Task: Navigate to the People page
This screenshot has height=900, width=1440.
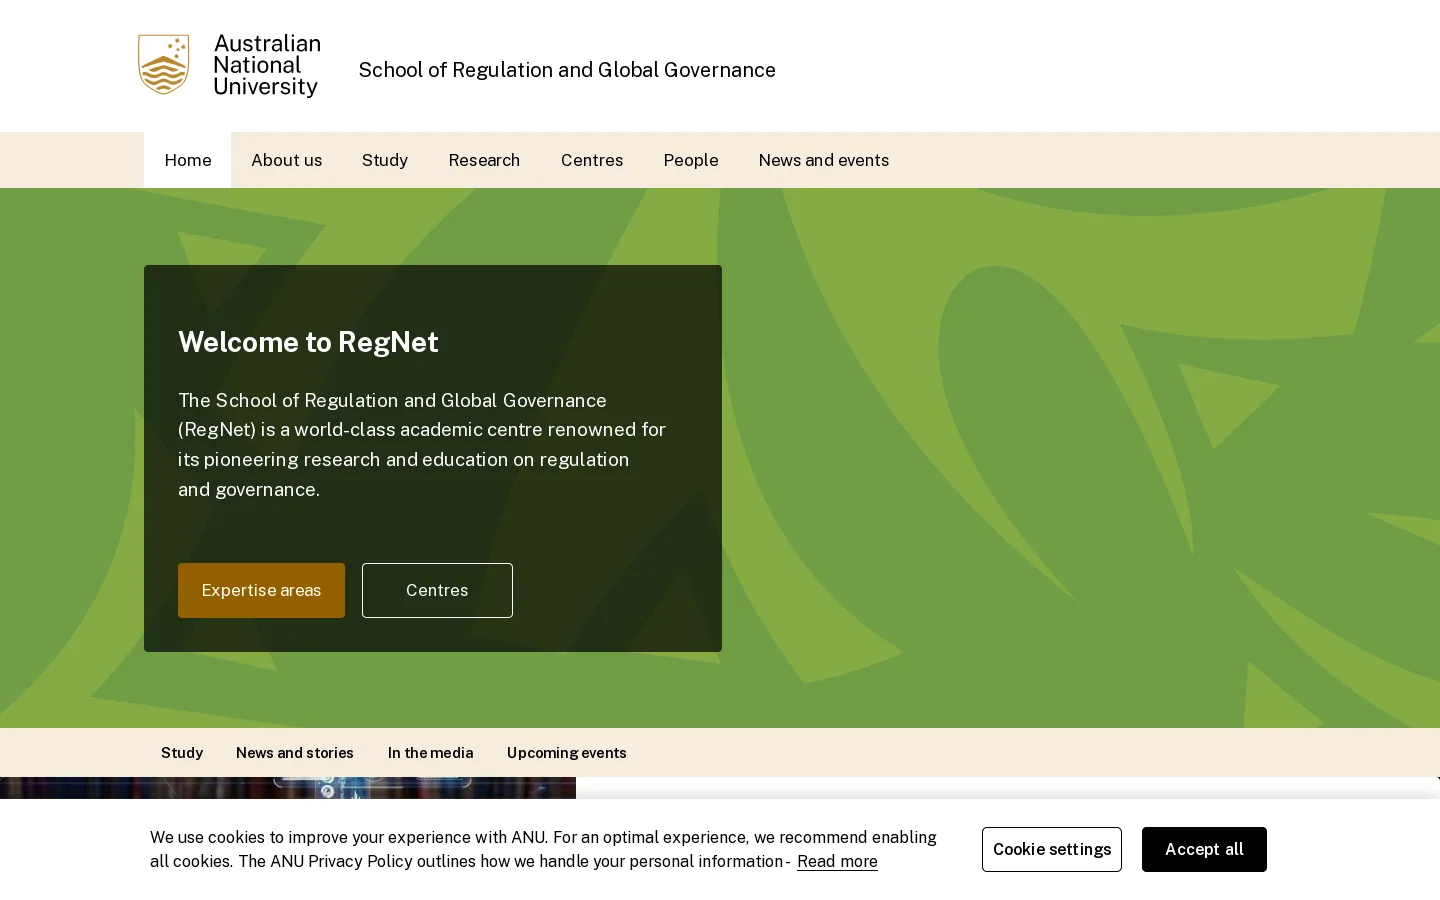Action: 691,160
